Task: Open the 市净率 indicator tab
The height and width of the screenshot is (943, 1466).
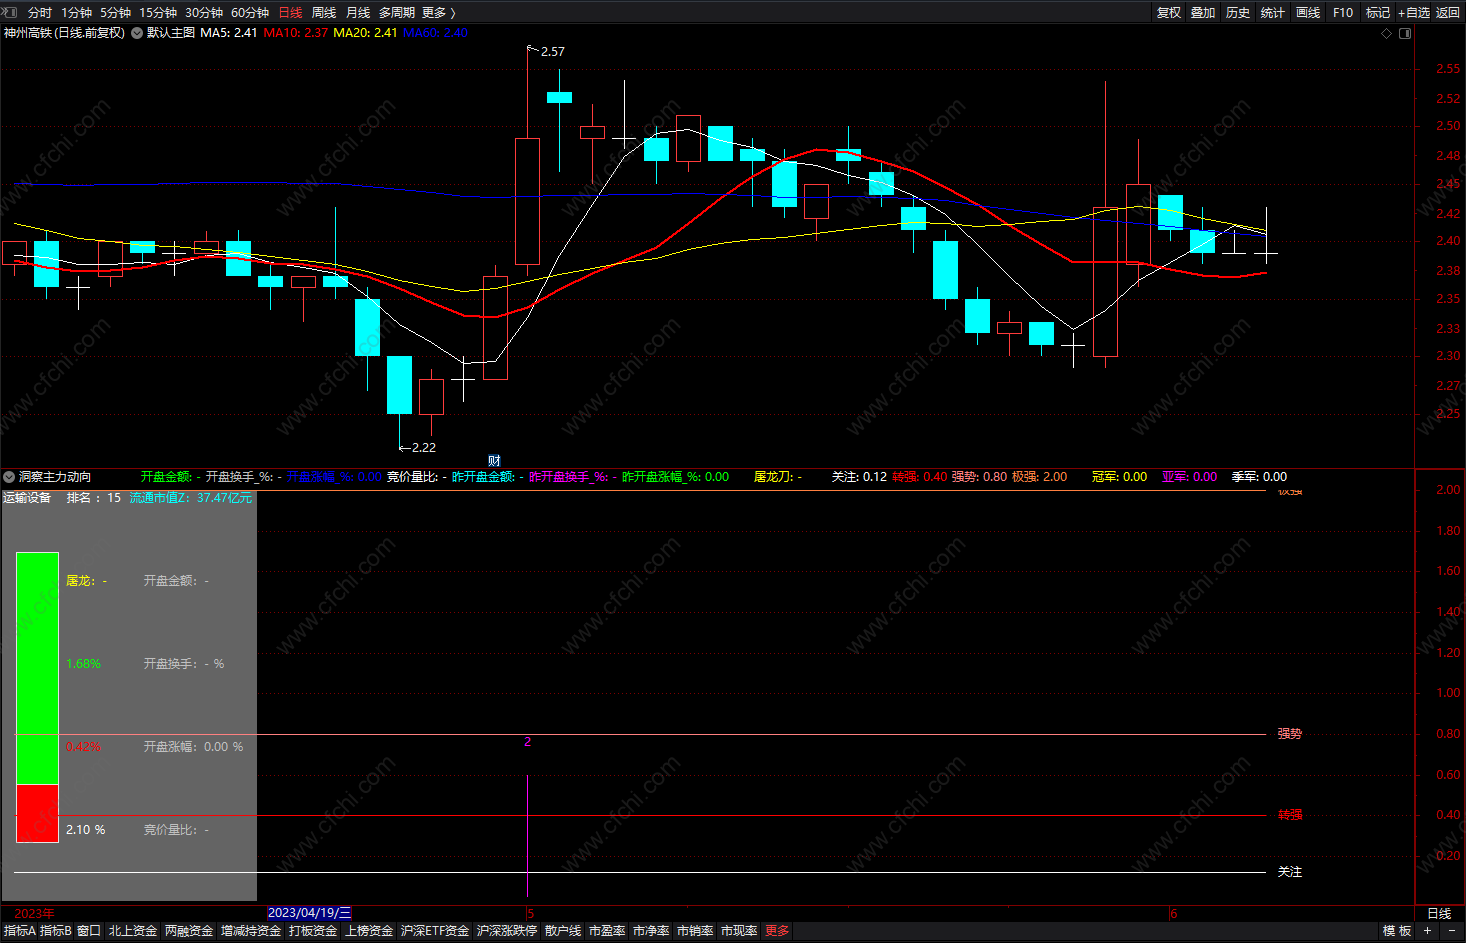Action: (651, 931)
